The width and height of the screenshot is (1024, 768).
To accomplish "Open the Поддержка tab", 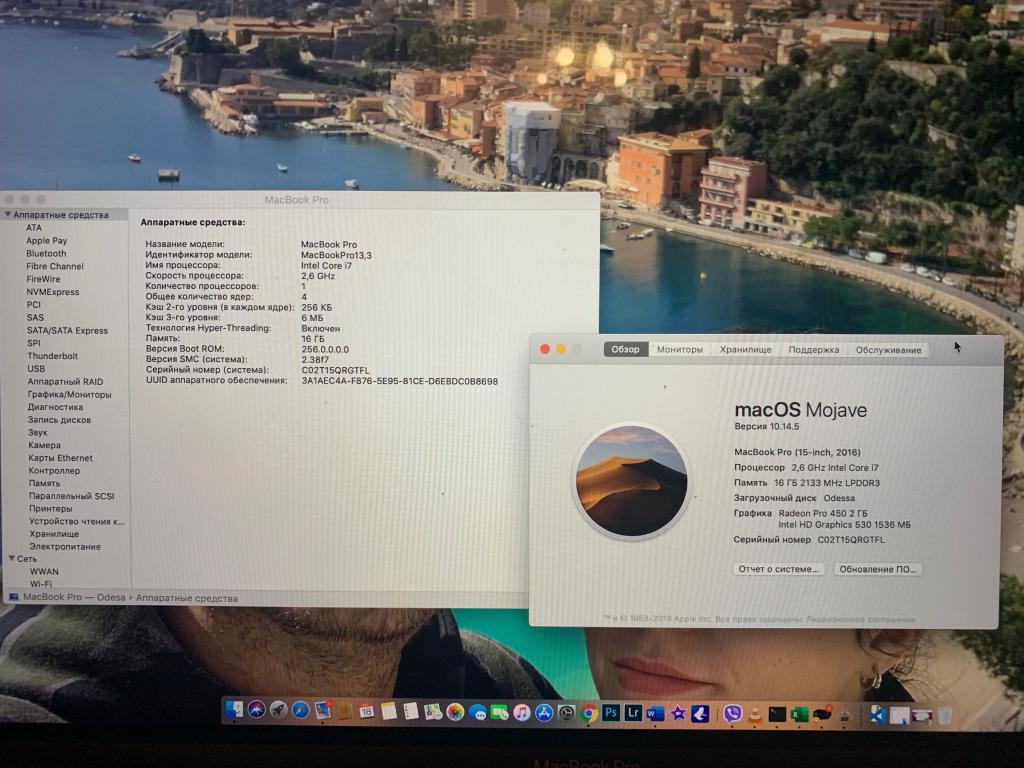I will click(x=814, y=349).
